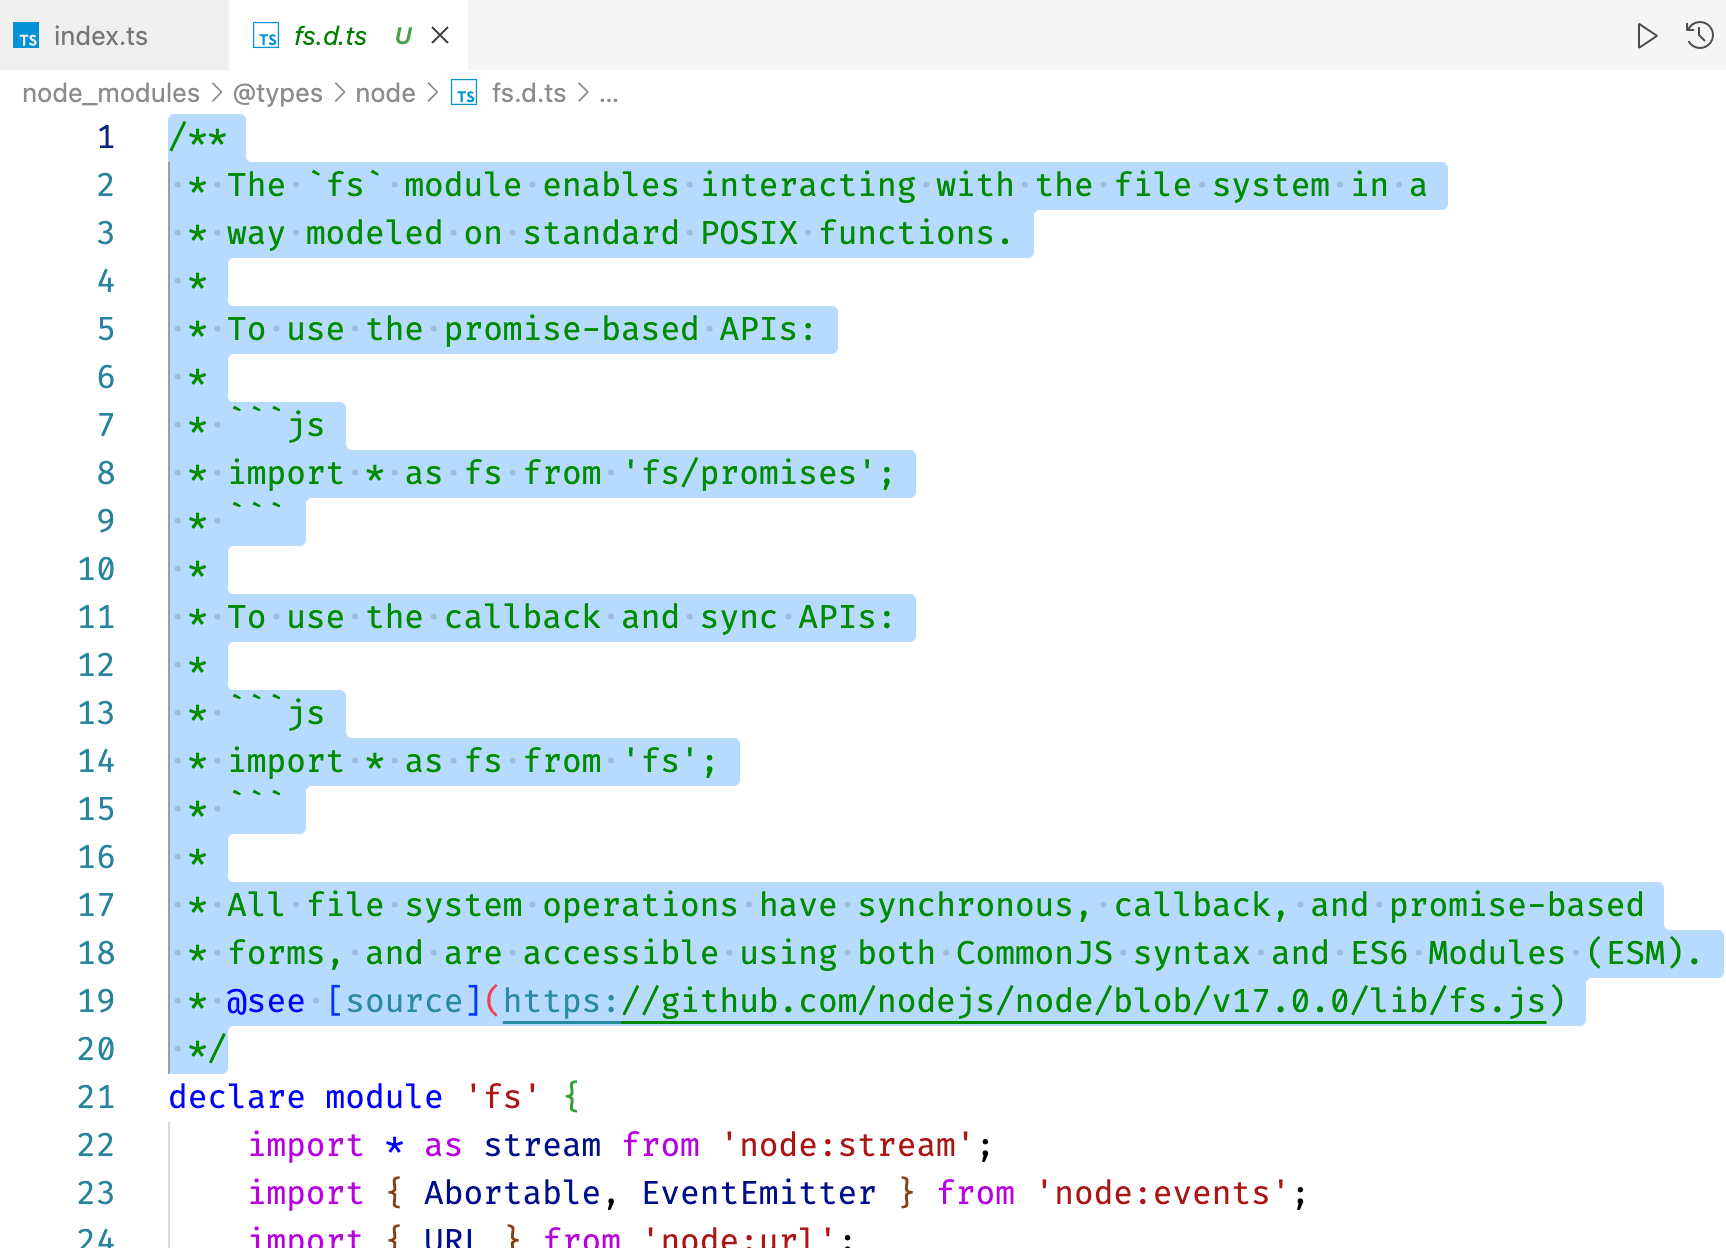
Task: Click 'interacting' word on line 2
Action: click(x=808, y=185)
